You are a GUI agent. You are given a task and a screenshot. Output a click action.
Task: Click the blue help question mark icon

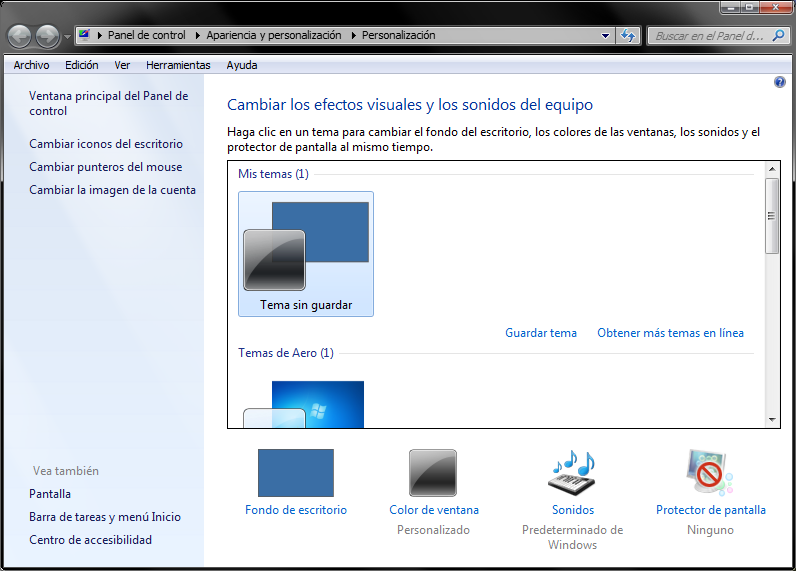click(780, 82)
